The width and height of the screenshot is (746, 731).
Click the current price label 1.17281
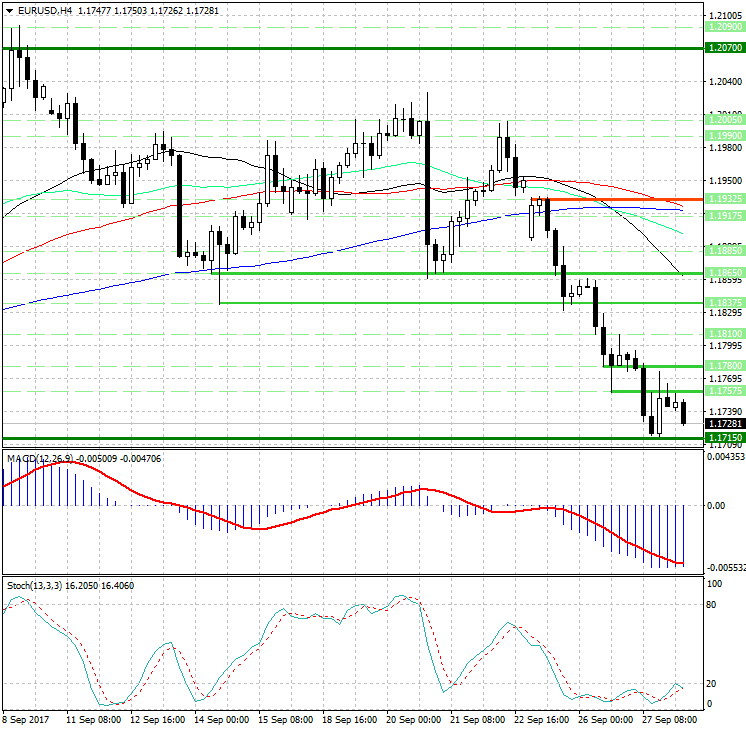723,424
